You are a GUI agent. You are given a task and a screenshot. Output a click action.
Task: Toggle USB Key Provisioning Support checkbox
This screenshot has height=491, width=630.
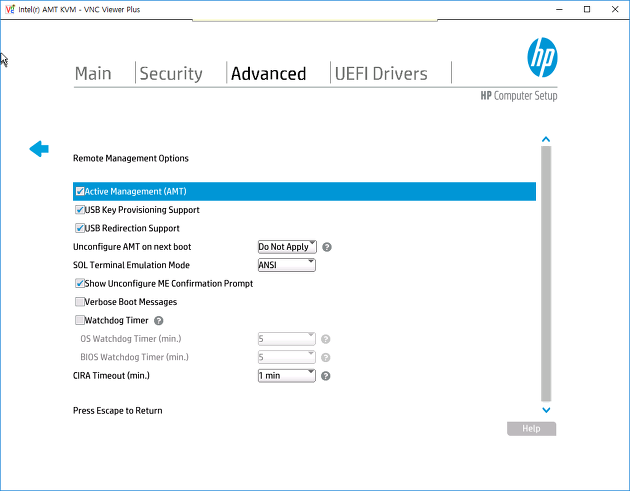tap(80, 210)
